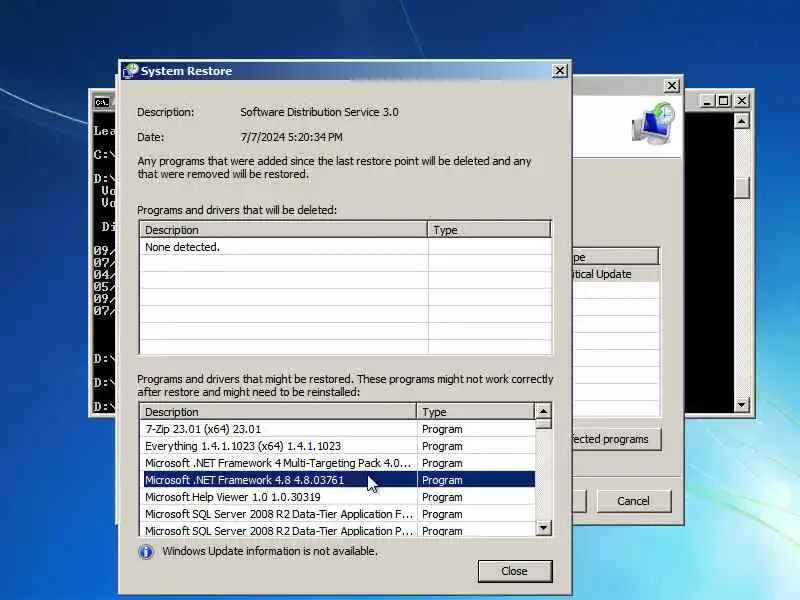Image resolution: width=800 pixels, height=600 pixels.
Task: Click the scrollbar thumb of restored programs list
Action: click(543, 424)
